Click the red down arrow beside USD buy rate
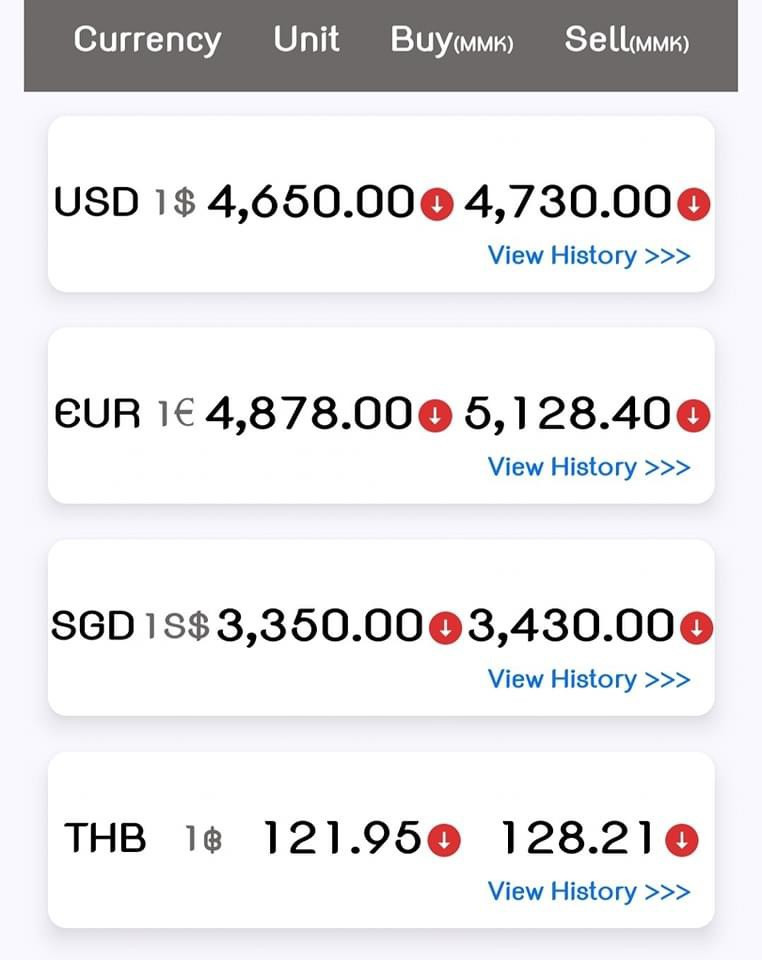Screen dimensions: 762x960 436,205
